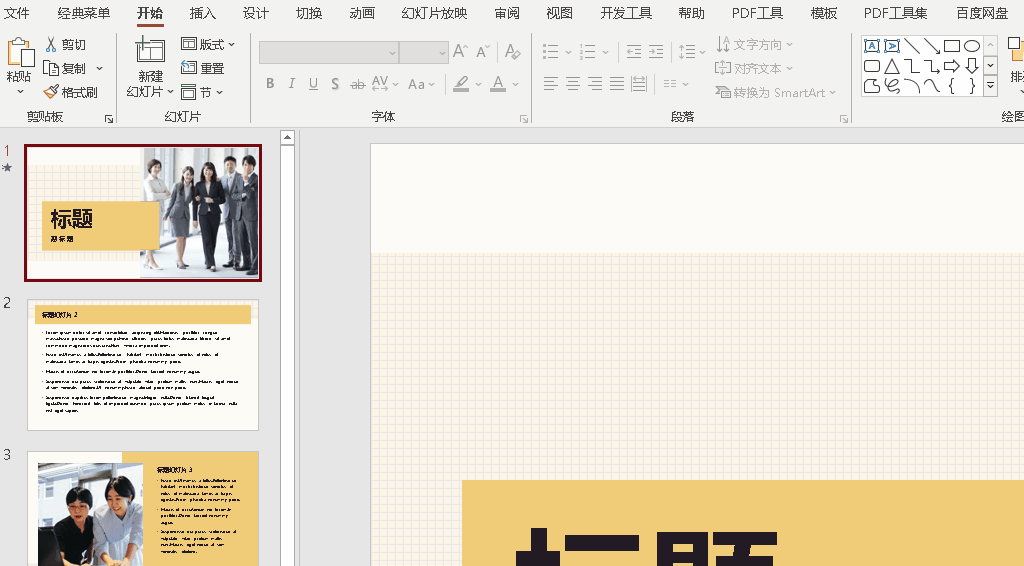Pick the Right Brace shape
The height and width of the screenshot is (566, 1024).
pyautogui.click(x=972, y=86)
